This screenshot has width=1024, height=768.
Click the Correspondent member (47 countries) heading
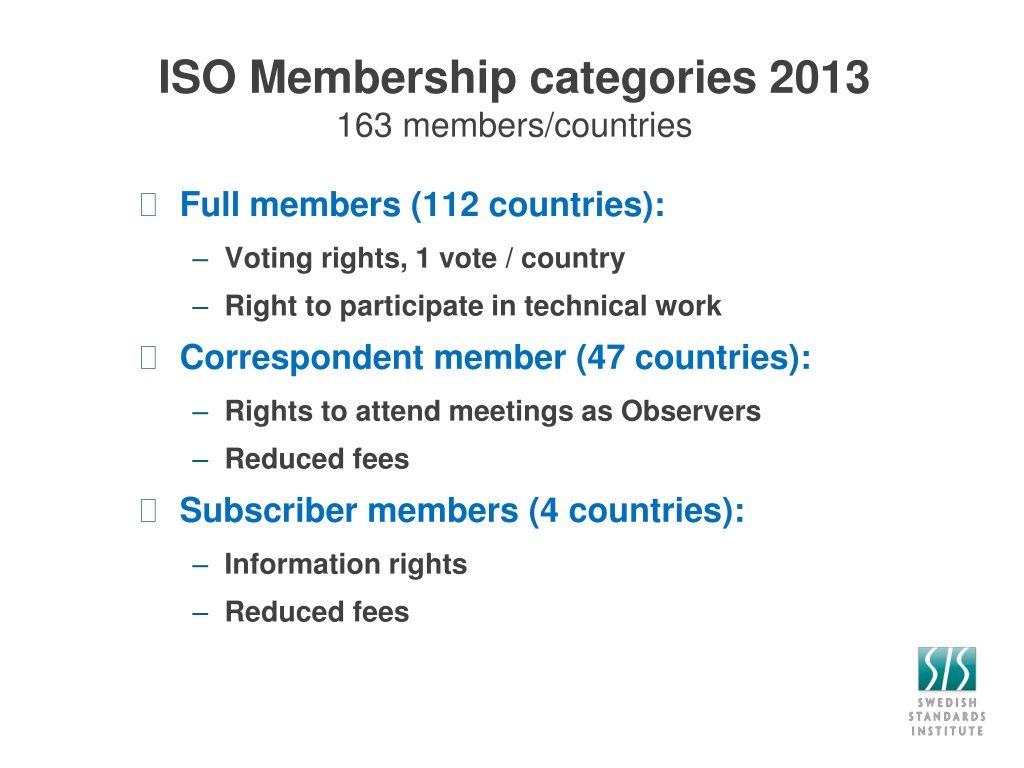click(x=495, y=358)
